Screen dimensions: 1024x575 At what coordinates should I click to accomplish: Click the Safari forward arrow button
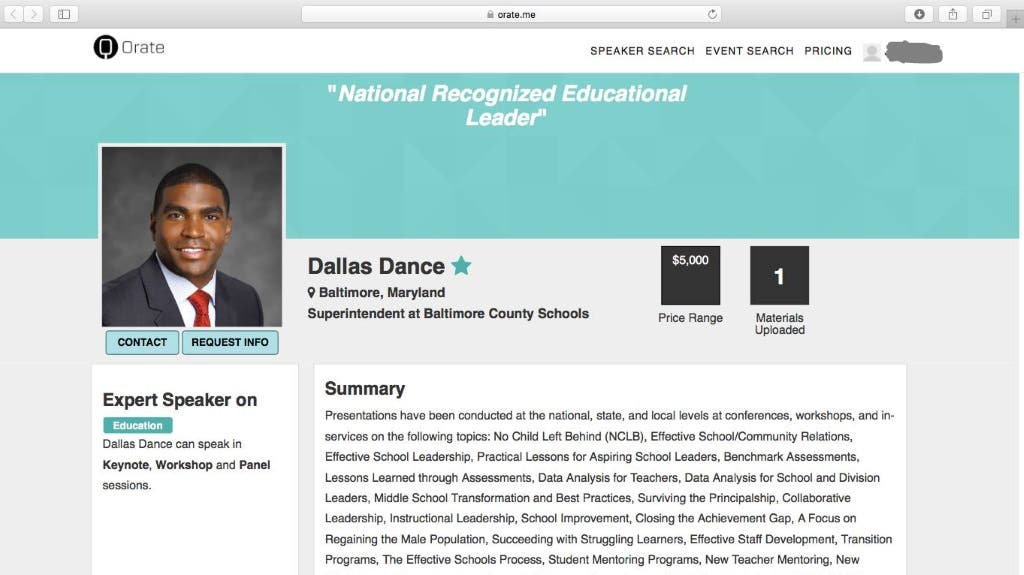[35, 14]
